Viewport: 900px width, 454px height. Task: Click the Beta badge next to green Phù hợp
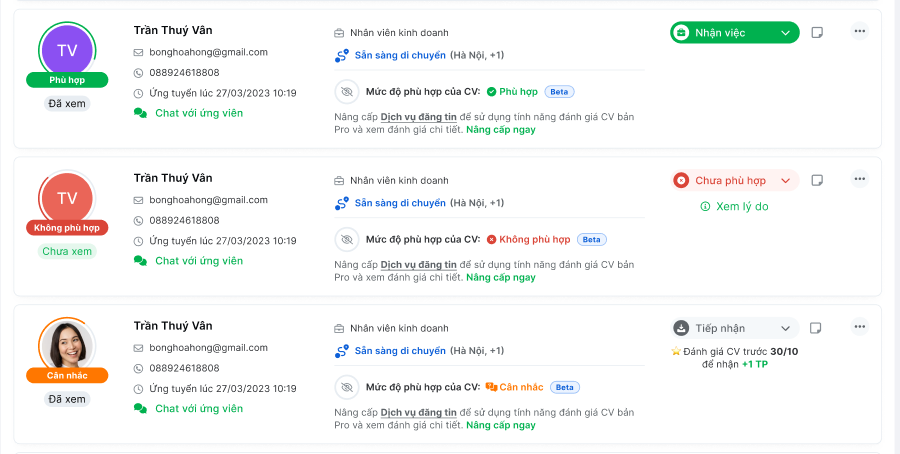pyautogui.click(x=559, y=92)
